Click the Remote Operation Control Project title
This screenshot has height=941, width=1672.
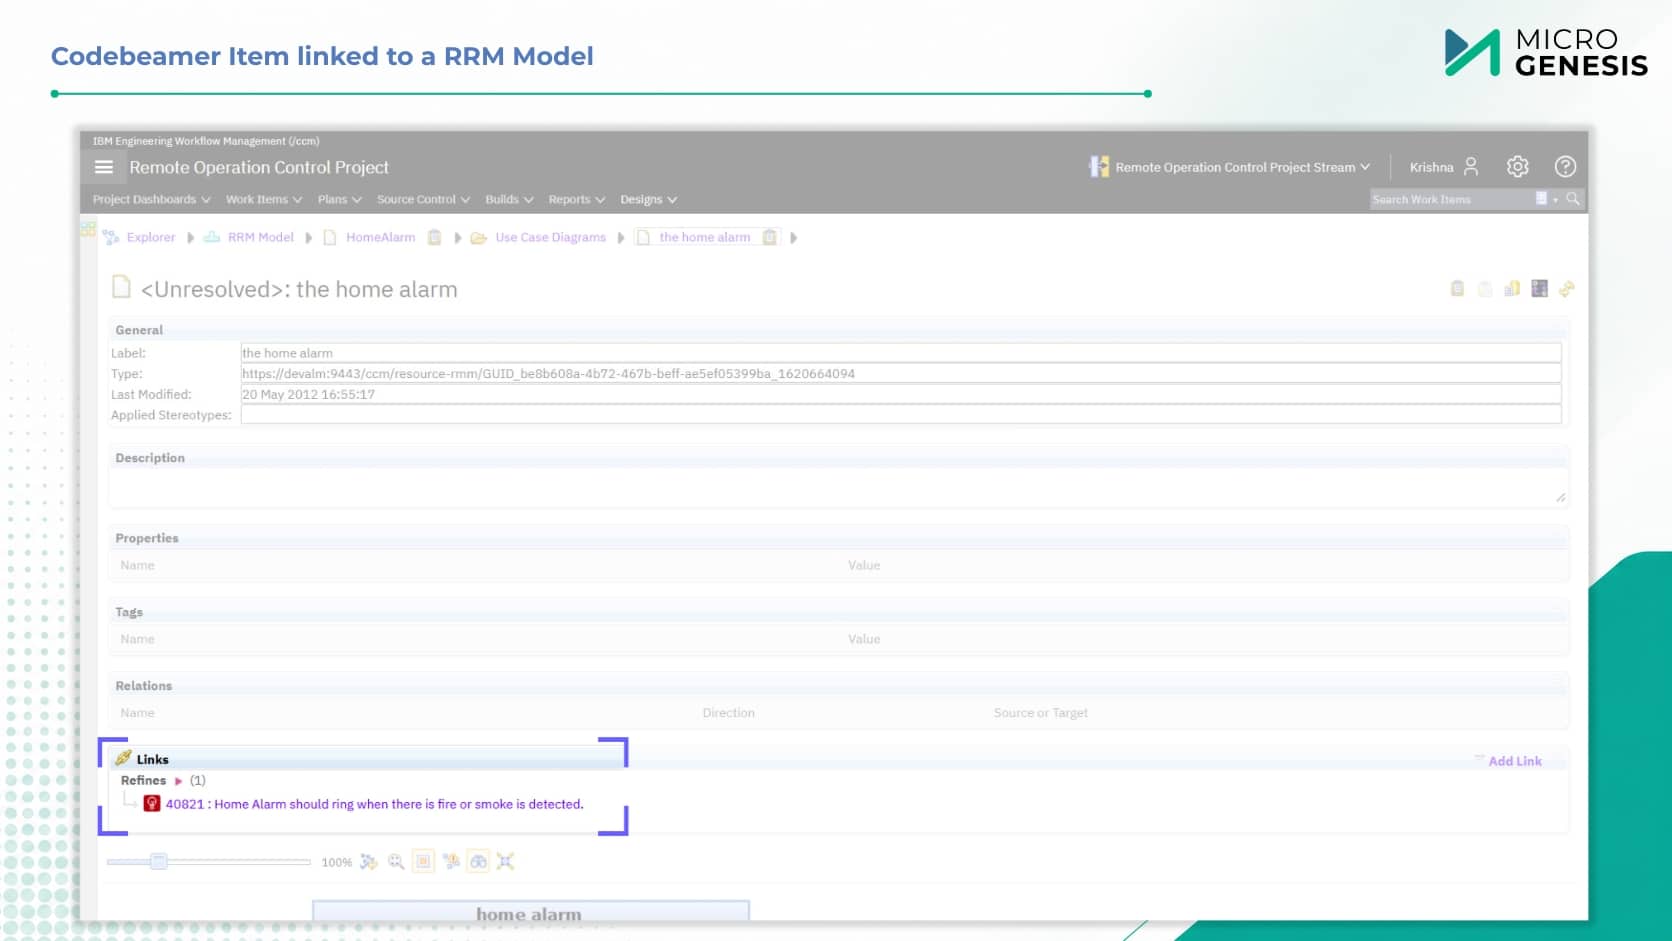pos(259,167)
